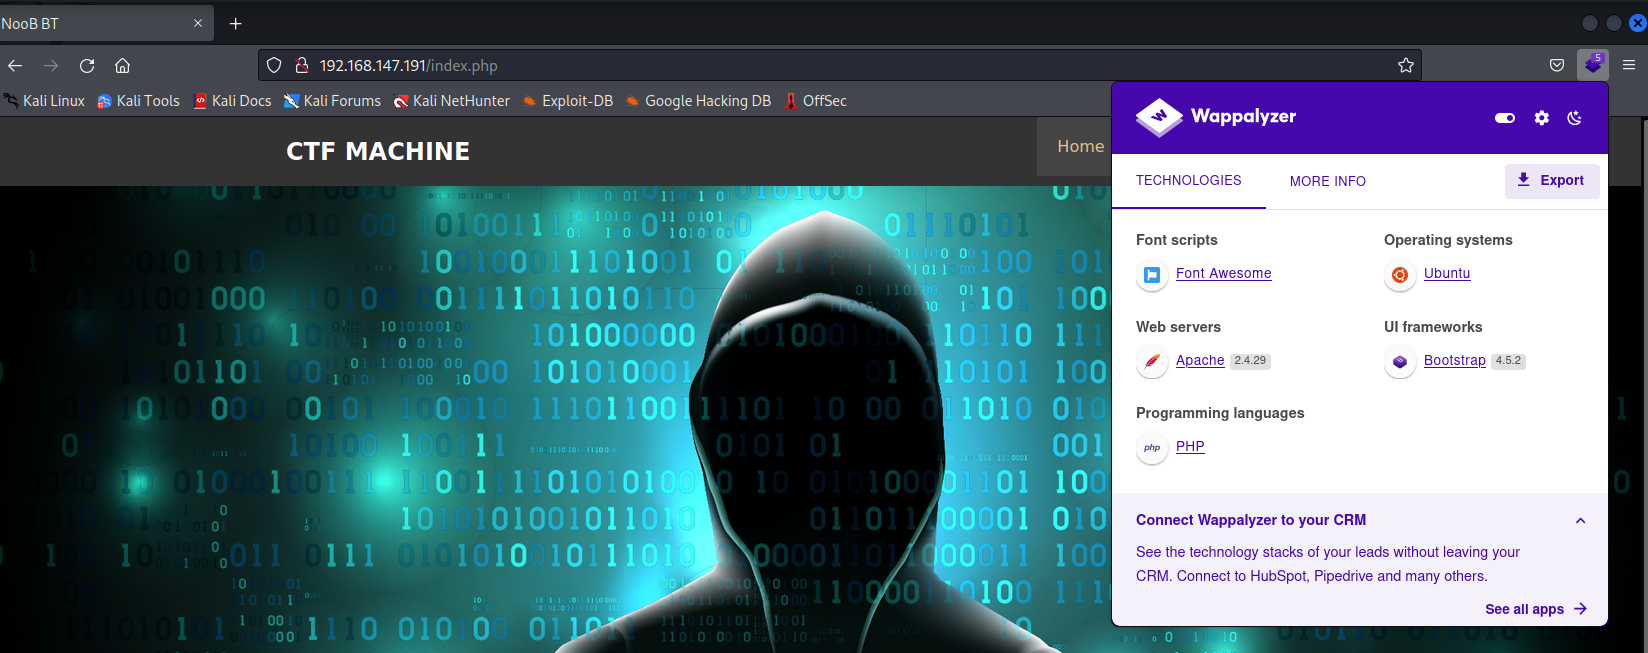Open the Kali Tools bookmark
Image resolution: width=1648 pixels, height=653 pixels.
[x=138, y=101]
